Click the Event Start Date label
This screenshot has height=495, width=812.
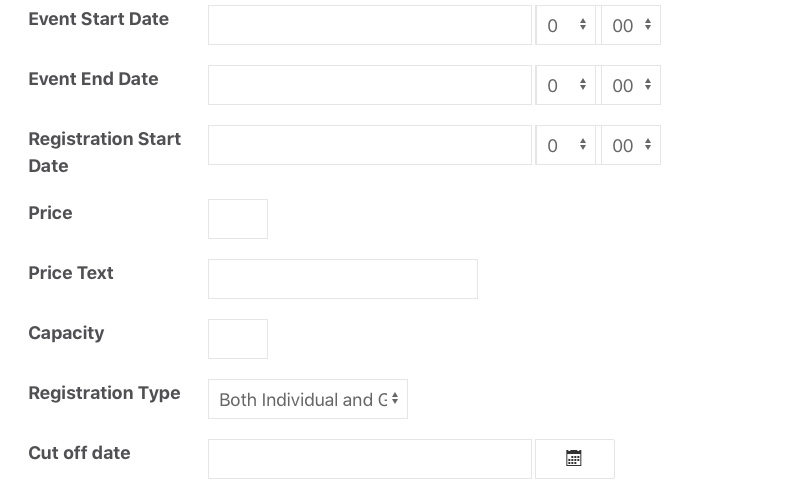tap(98, 19)
